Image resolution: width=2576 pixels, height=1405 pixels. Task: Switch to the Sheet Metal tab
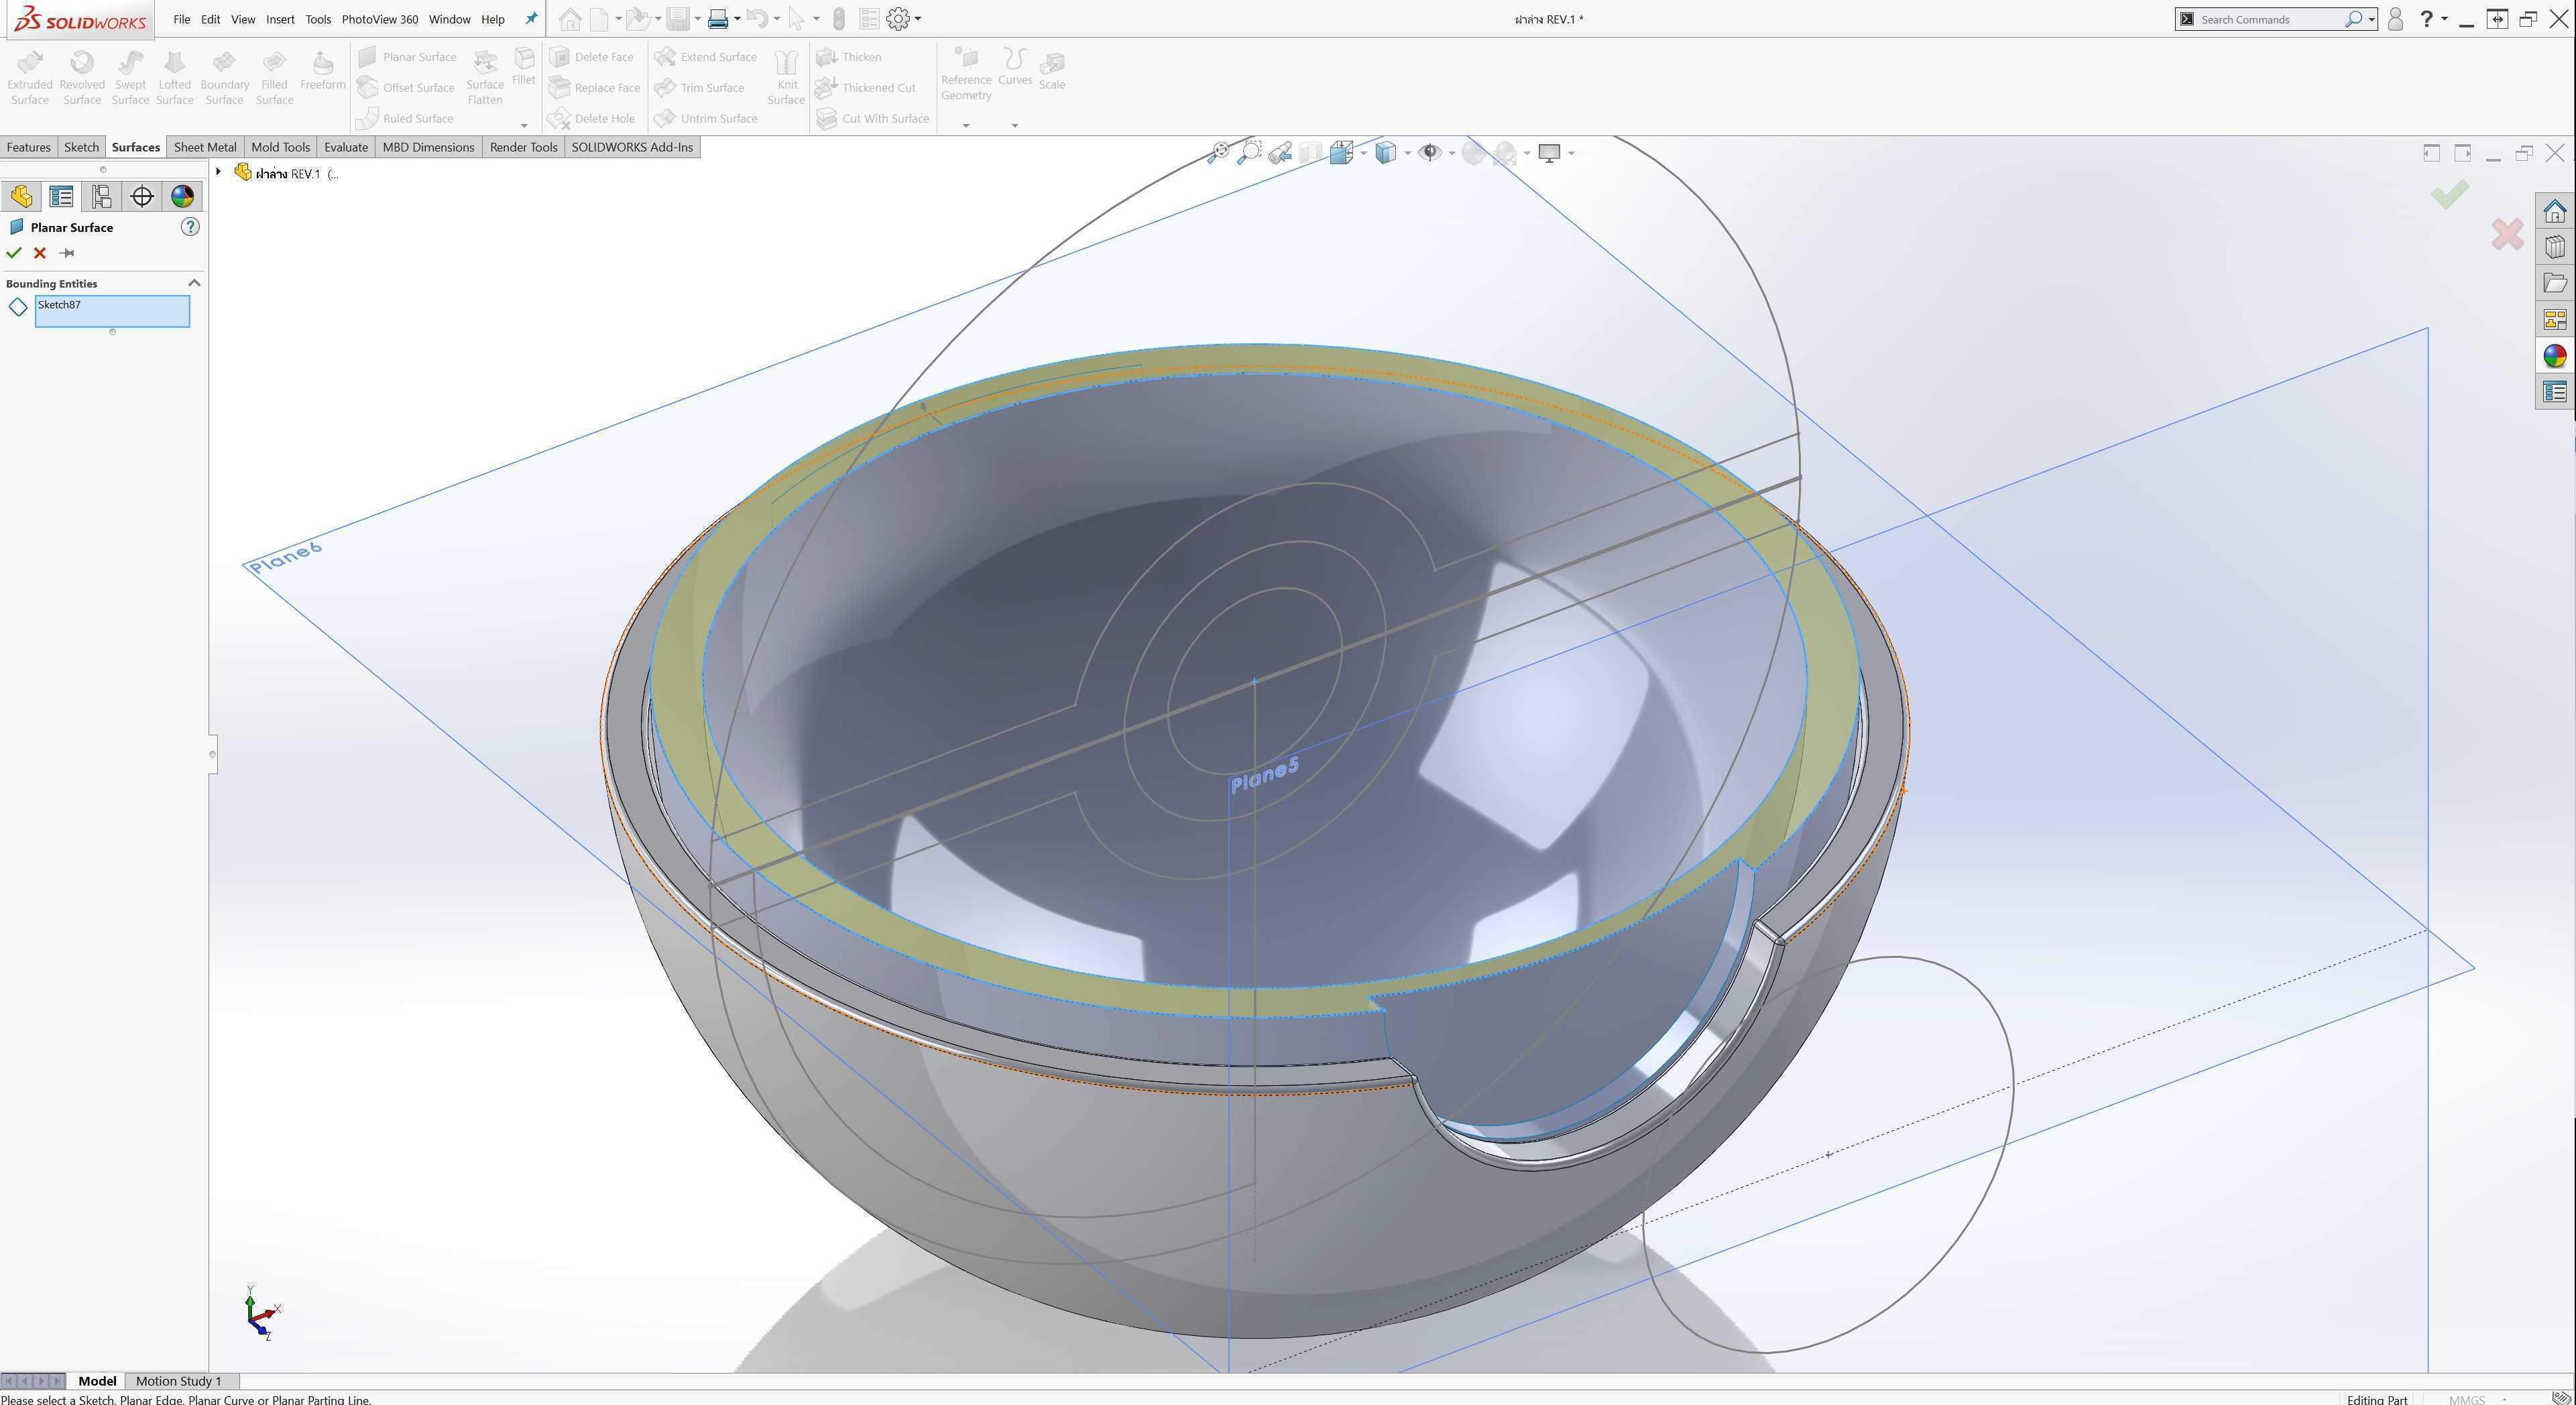(205, 147)
